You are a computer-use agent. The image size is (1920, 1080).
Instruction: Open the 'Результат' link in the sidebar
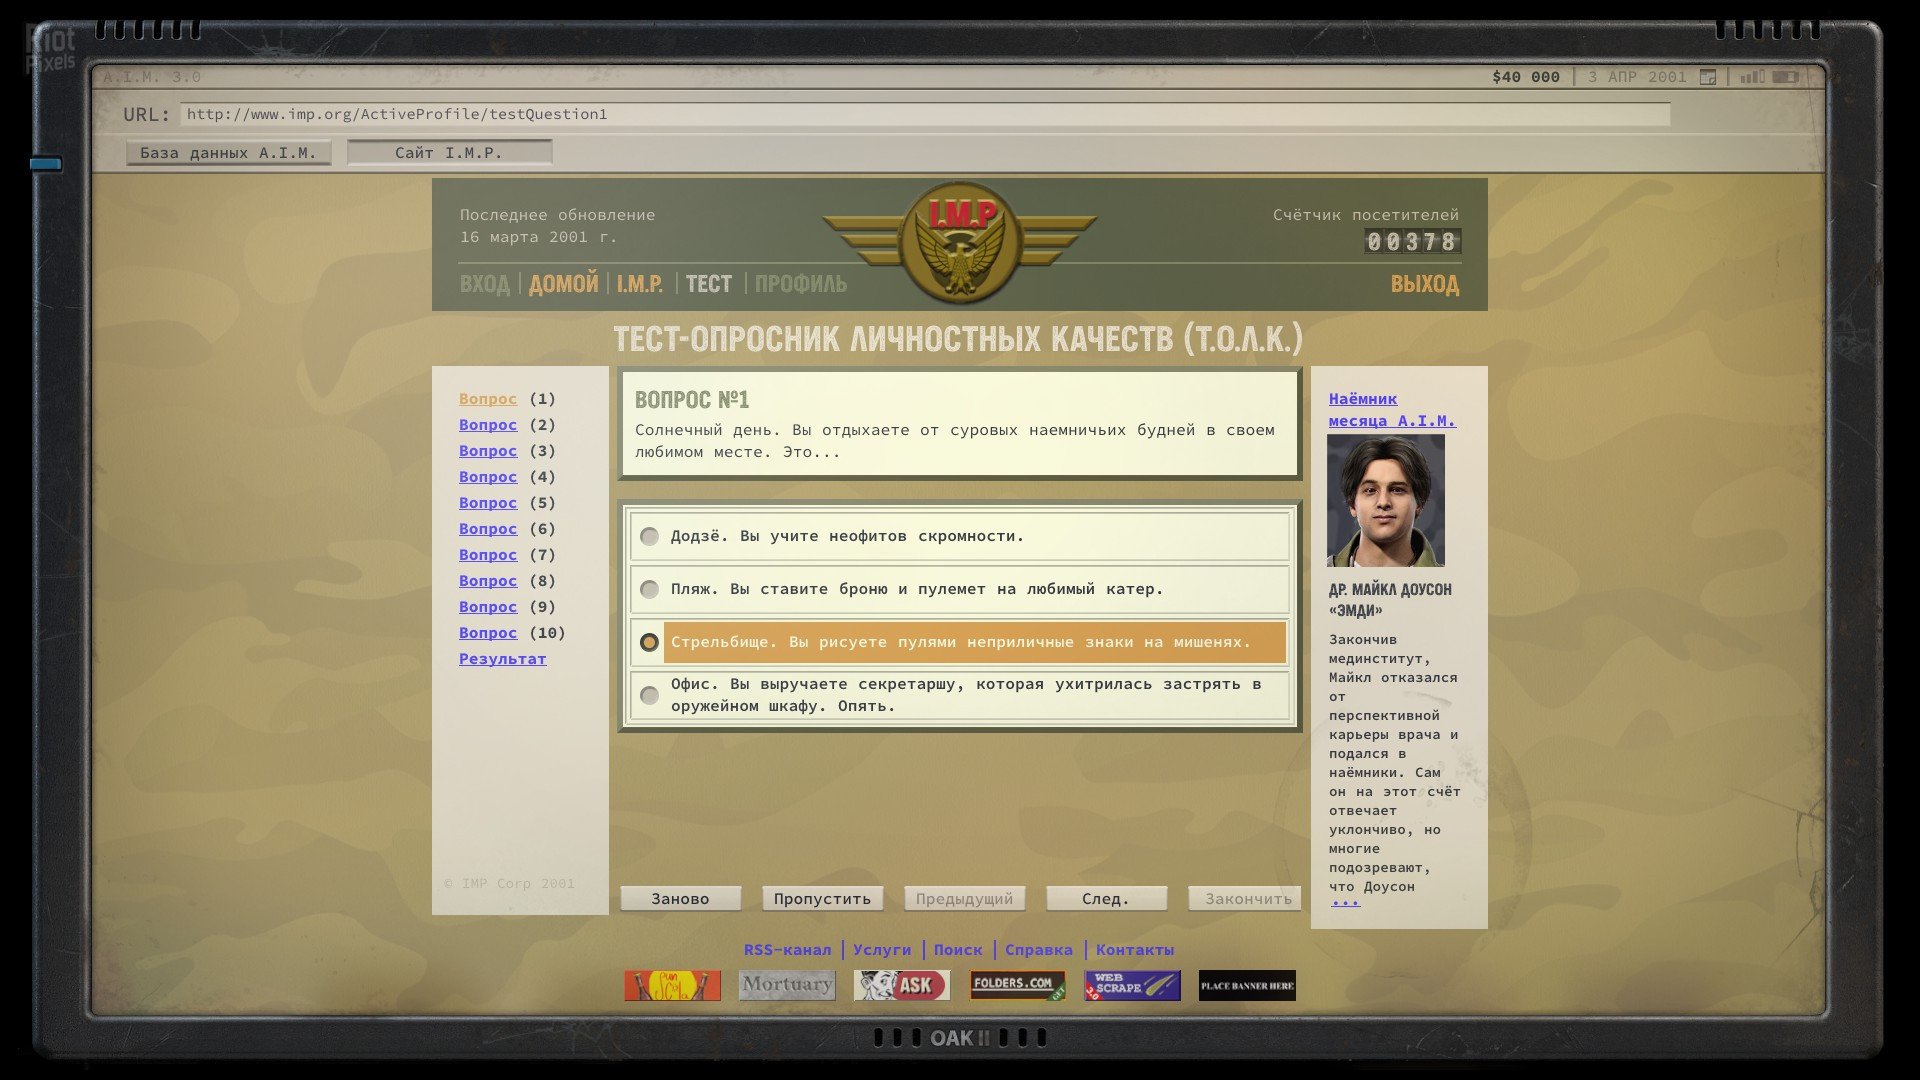pyautogui.click(x=502, y=659)
